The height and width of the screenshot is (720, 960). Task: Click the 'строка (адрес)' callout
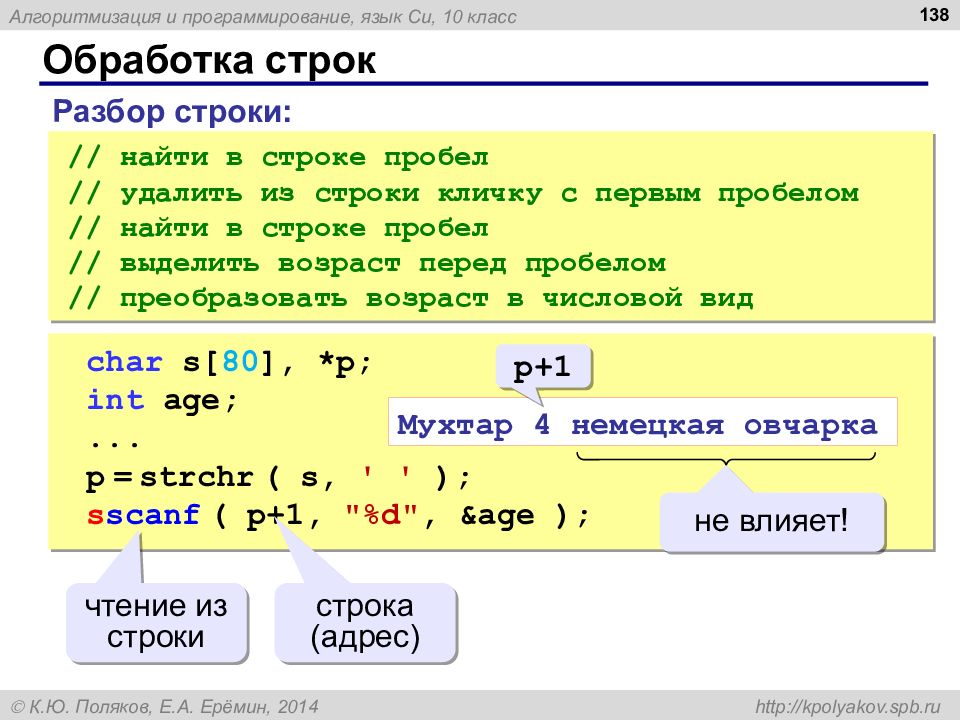366,622
